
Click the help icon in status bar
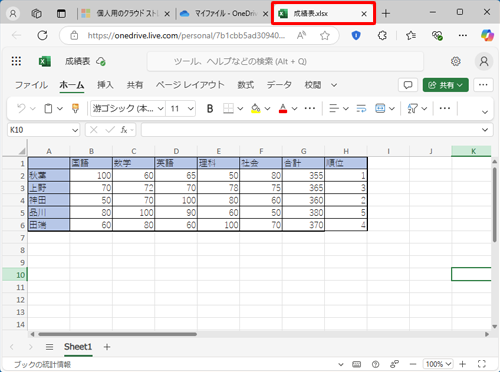tap(376, 364)
